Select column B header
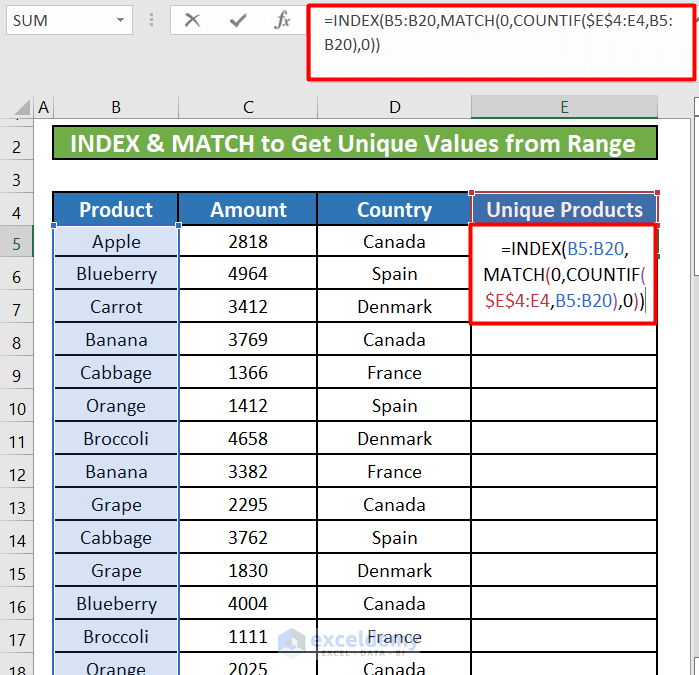The height and width of the screenshot is (675, 699). (116, 108)
